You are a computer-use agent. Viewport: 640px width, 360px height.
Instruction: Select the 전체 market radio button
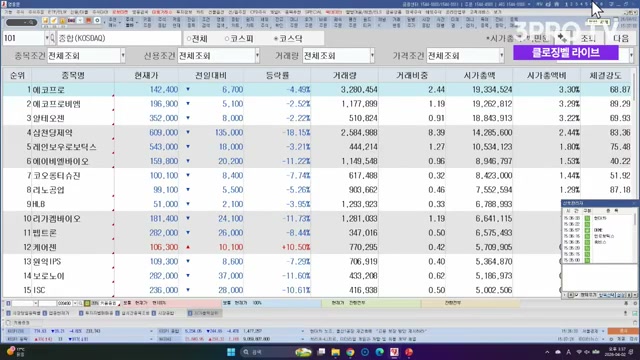(x=197, y=39)
